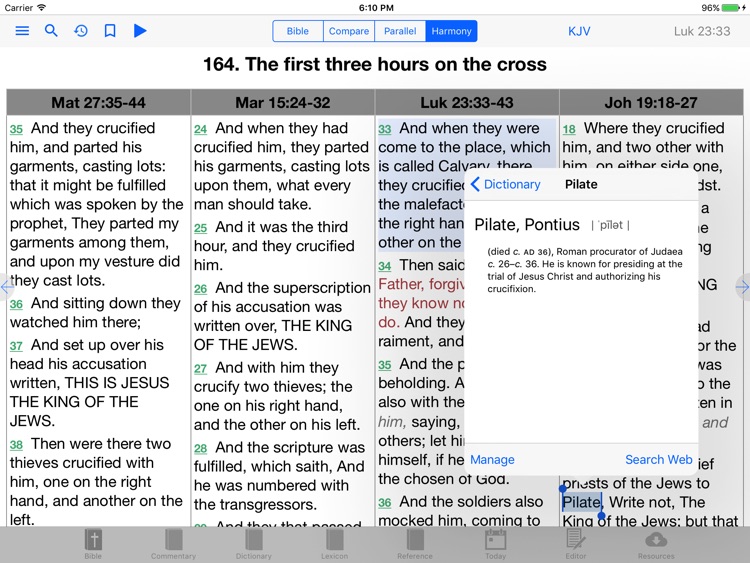
Task: Tap verse number 26 in Mark
Action: pos(200,289)
